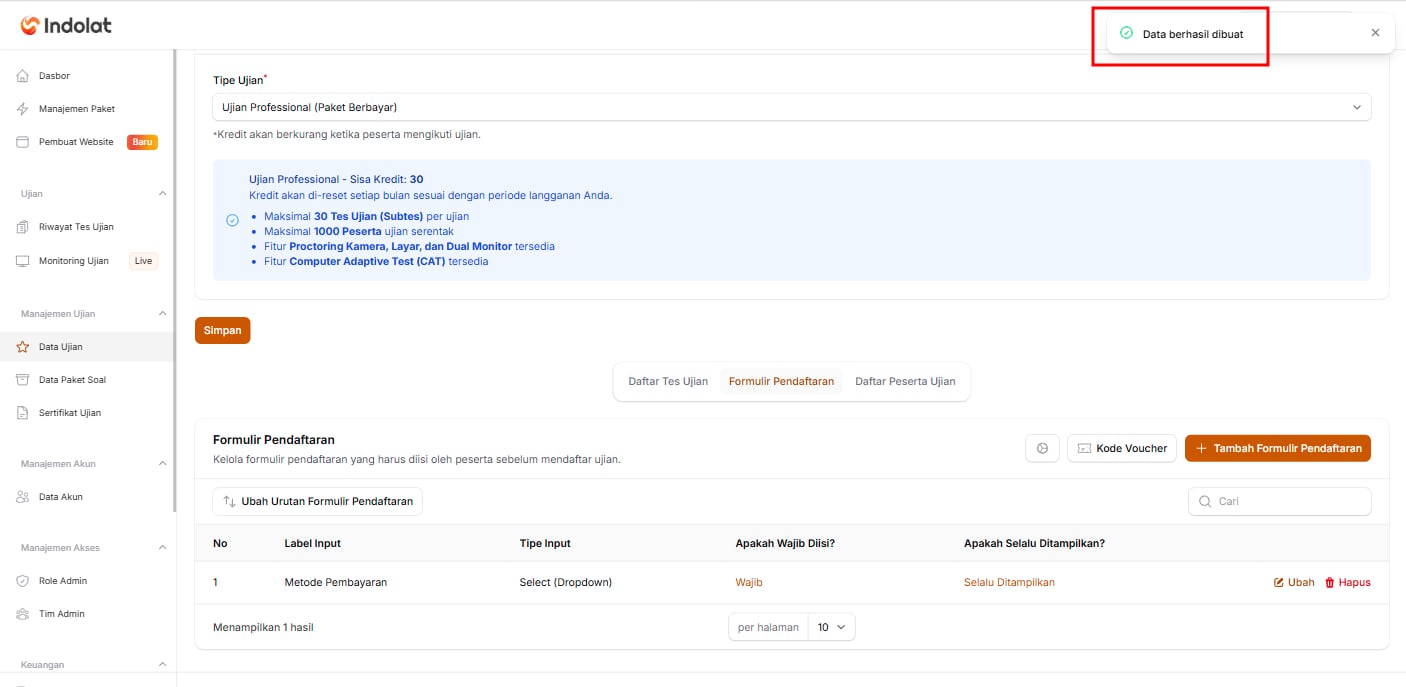The width and height of the screenshot is (1406, 687).
Task: Click the Label Input column header
Action: point(312,543)
